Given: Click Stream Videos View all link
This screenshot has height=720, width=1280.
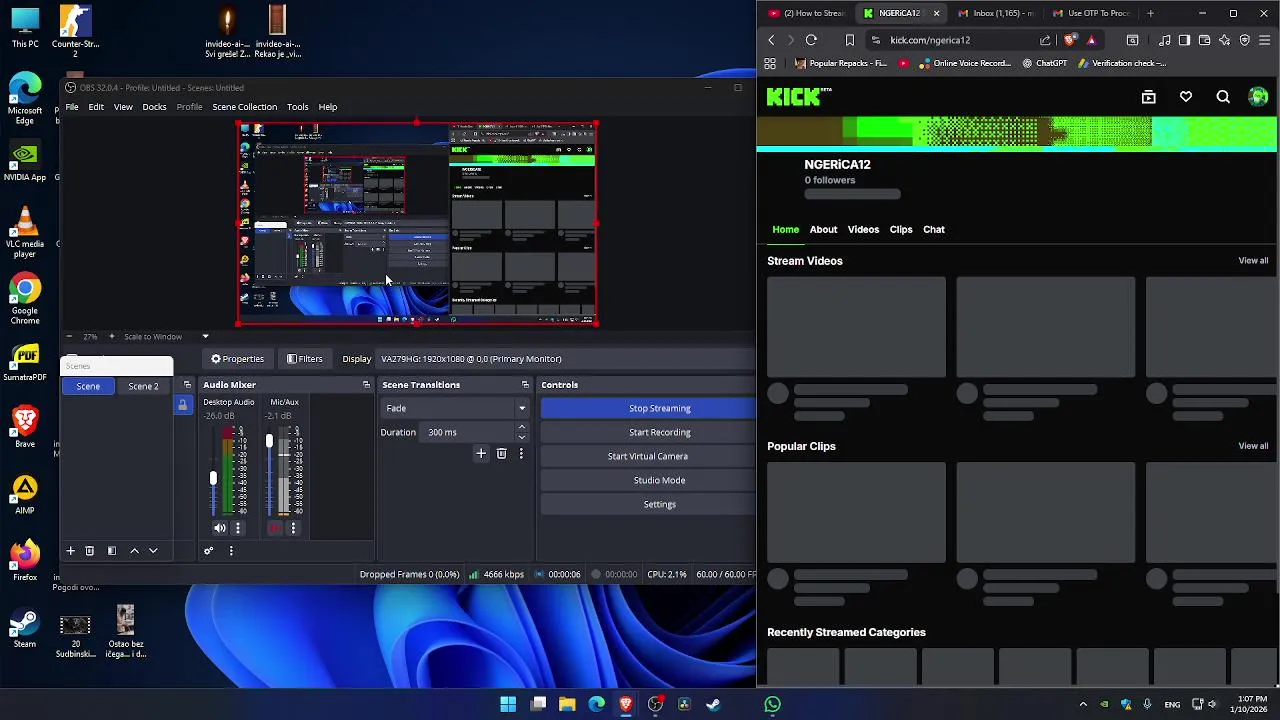Looking at the screenshot, I should click(x=1253, y=261).
